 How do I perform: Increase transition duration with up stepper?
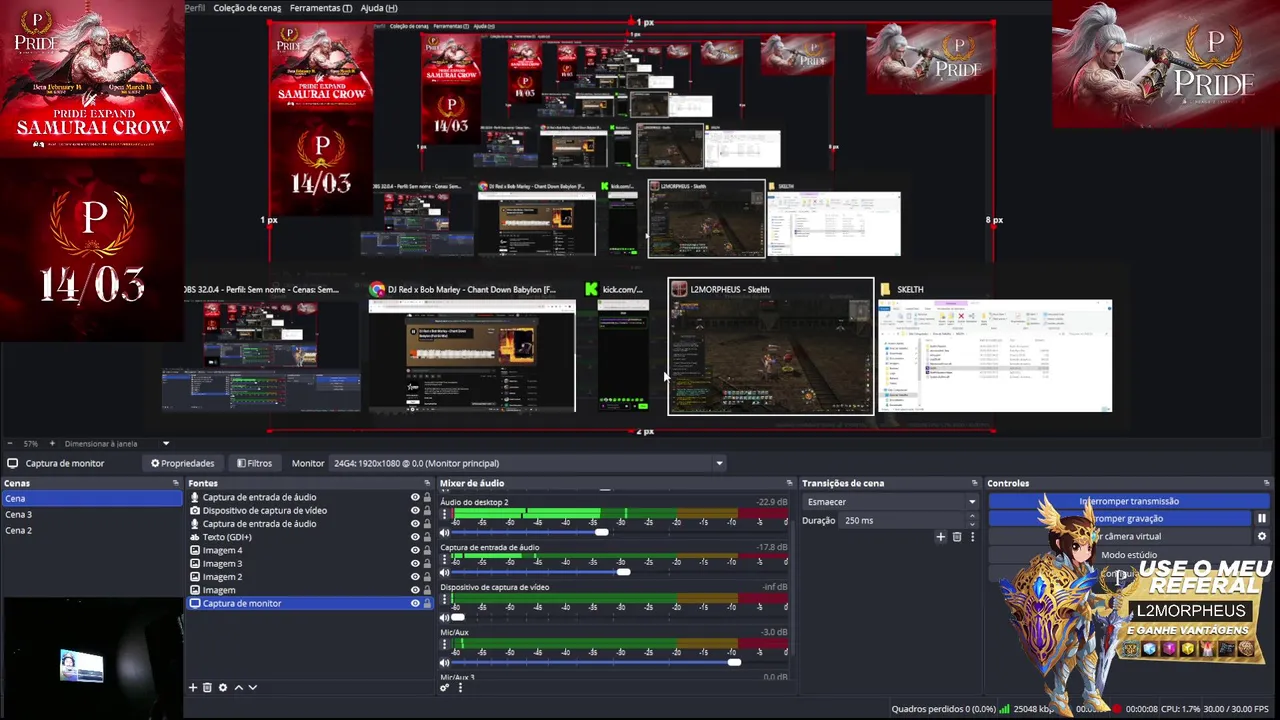[972, 516]
